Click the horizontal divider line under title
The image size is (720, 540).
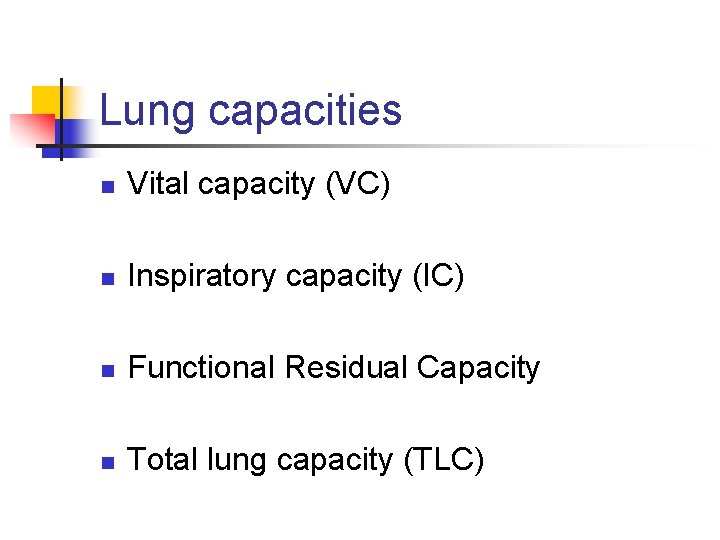click(400, 147)
